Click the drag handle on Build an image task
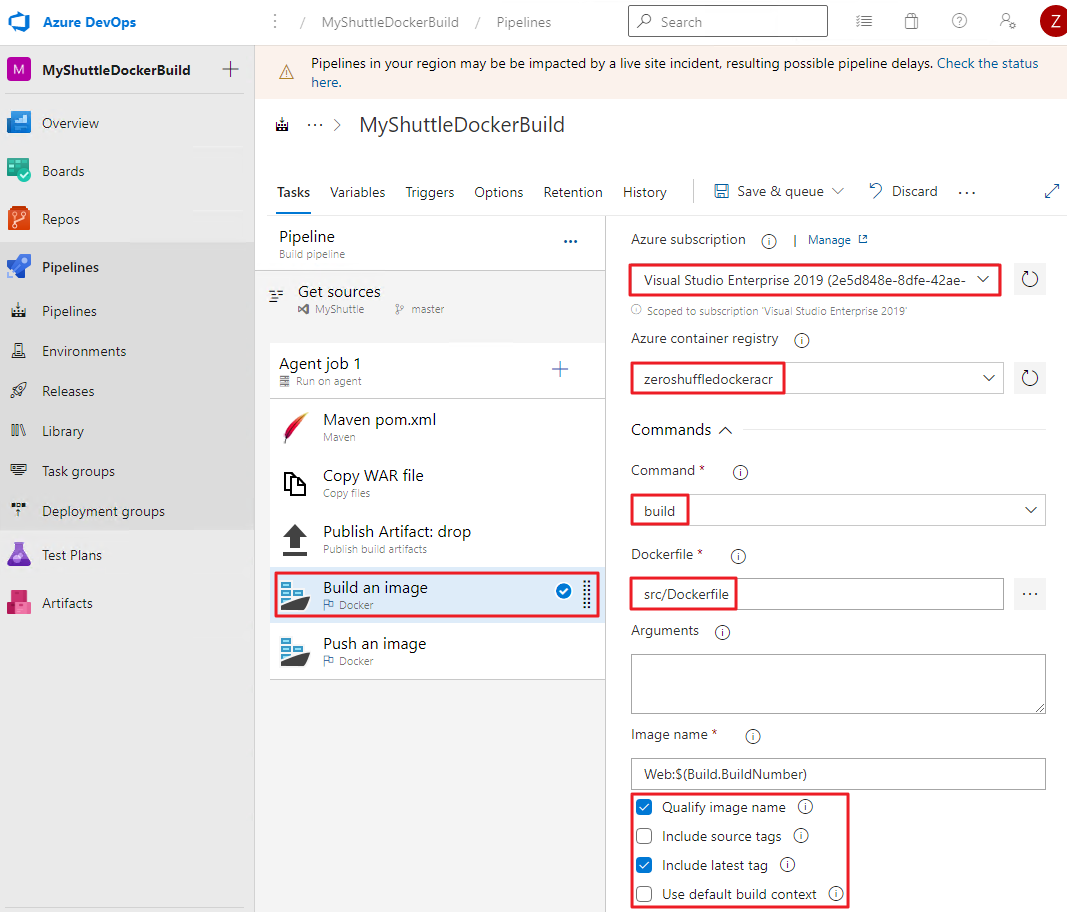The image size is (1067, 912). point(587,594)
